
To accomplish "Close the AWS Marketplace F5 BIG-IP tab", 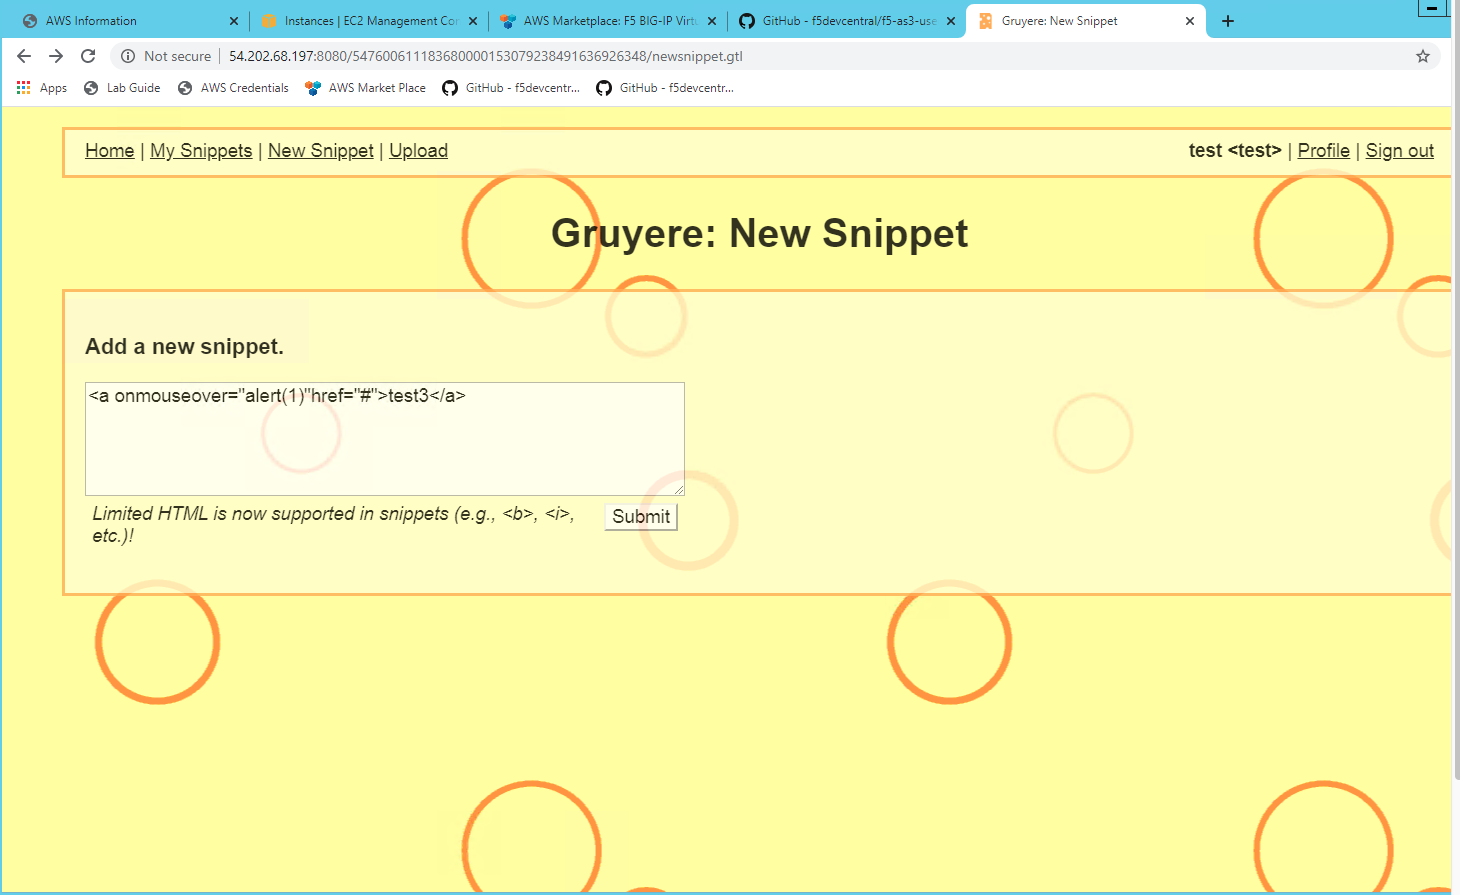I will [x=712, y=21].
